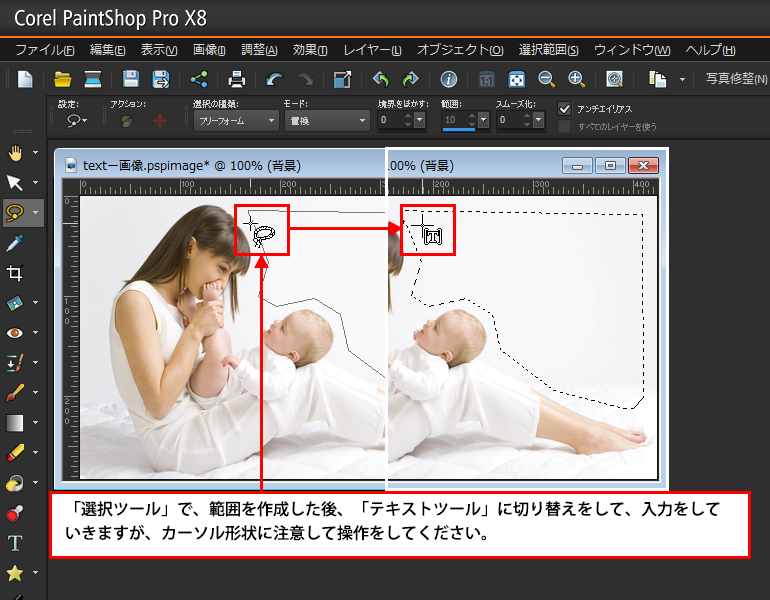Open the 効果 menu
Image resolution: width=770 pixels, height=600 pixels.
point(310,50)
